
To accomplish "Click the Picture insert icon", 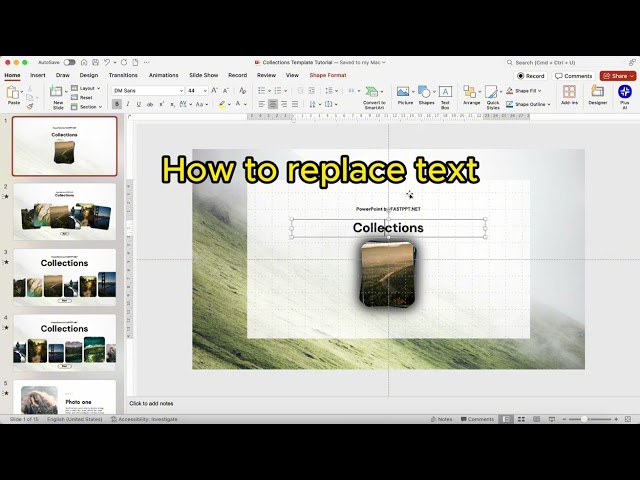I will (403, 92).
